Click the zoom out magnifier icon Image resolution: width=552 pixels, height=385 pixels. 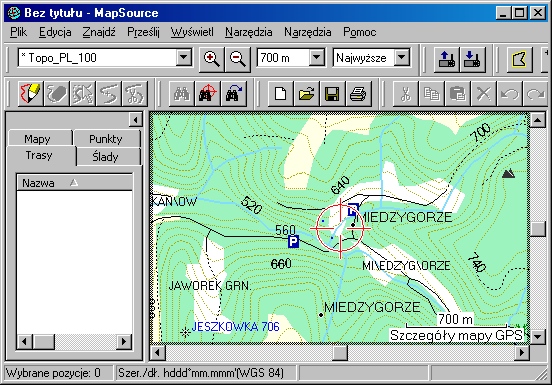(x=238, y=59)
